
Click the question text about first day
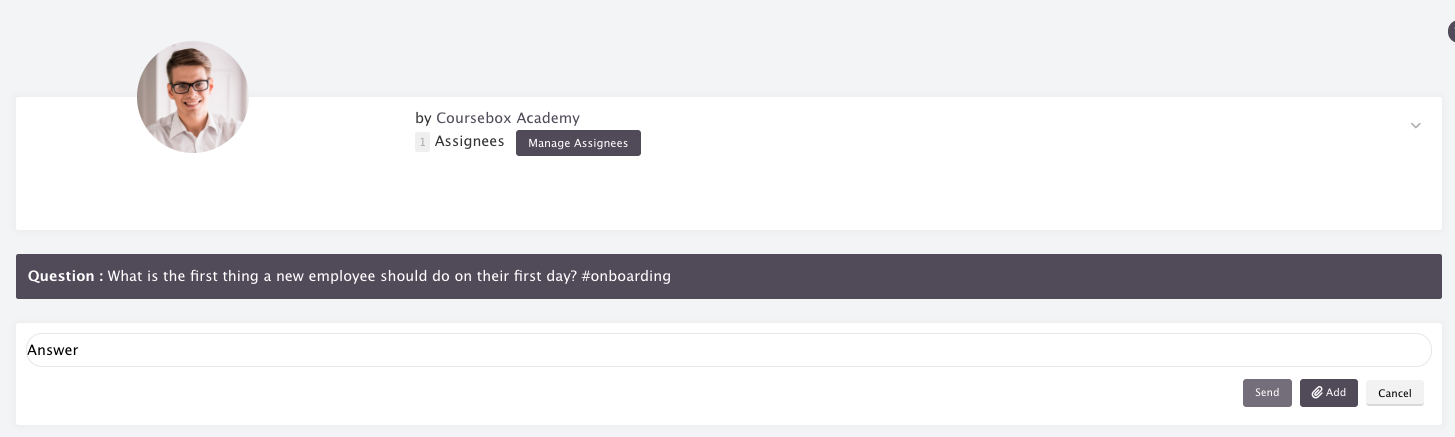(342, 276)
